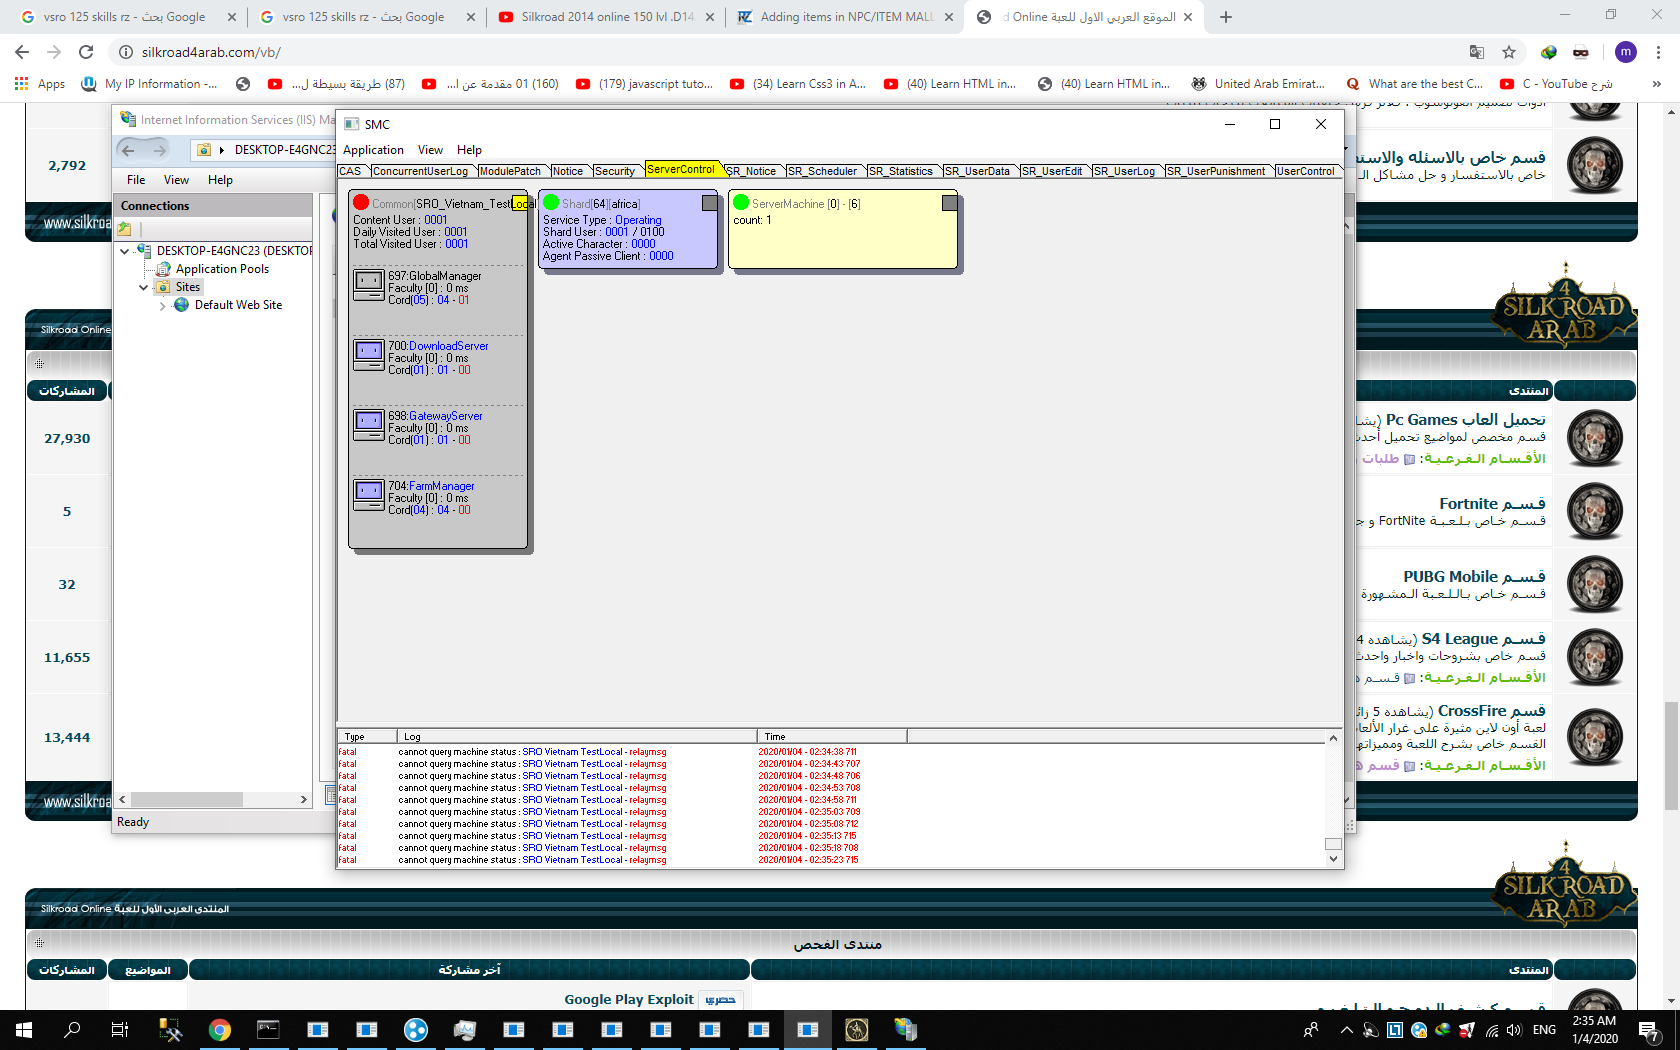Open Apps bookmarks shortcut
The height and width of the screenshot is (1050, 1680).
click(x=40, y=84)
